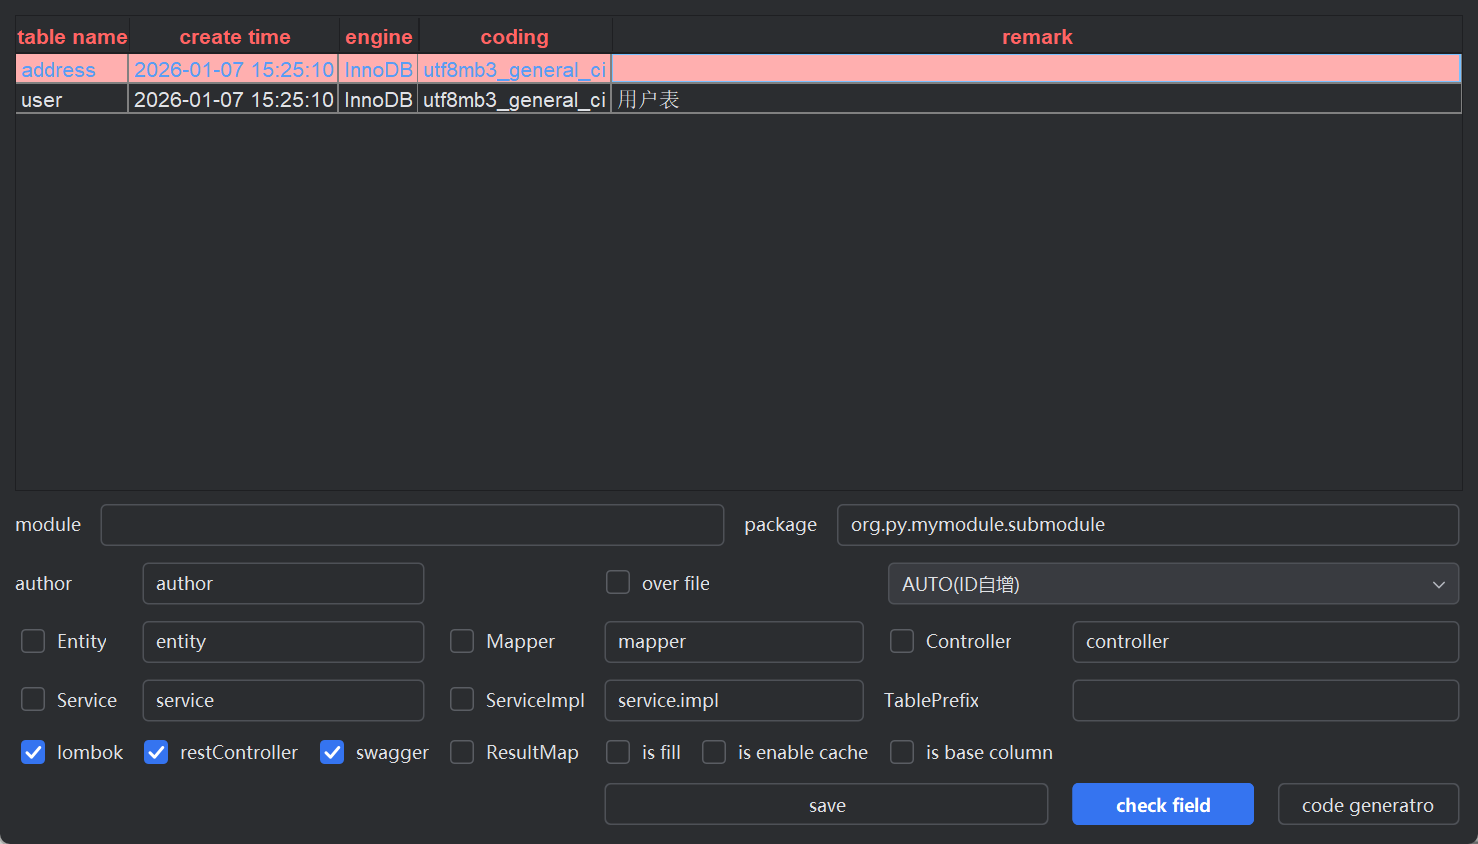Click the coding column header
The height and width of the screenshot is (844, 1478).
coord(515,37)
